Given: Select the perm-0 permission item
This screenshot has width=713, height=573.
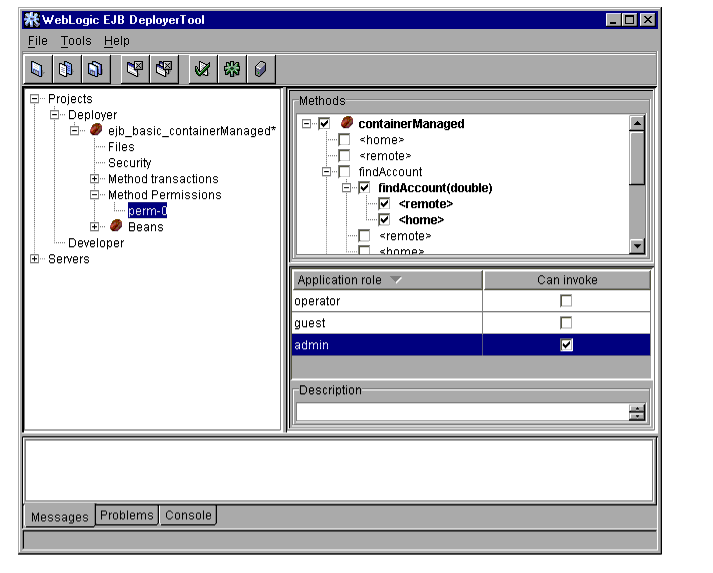Looking at the screenshot, I should click(147, 211).
